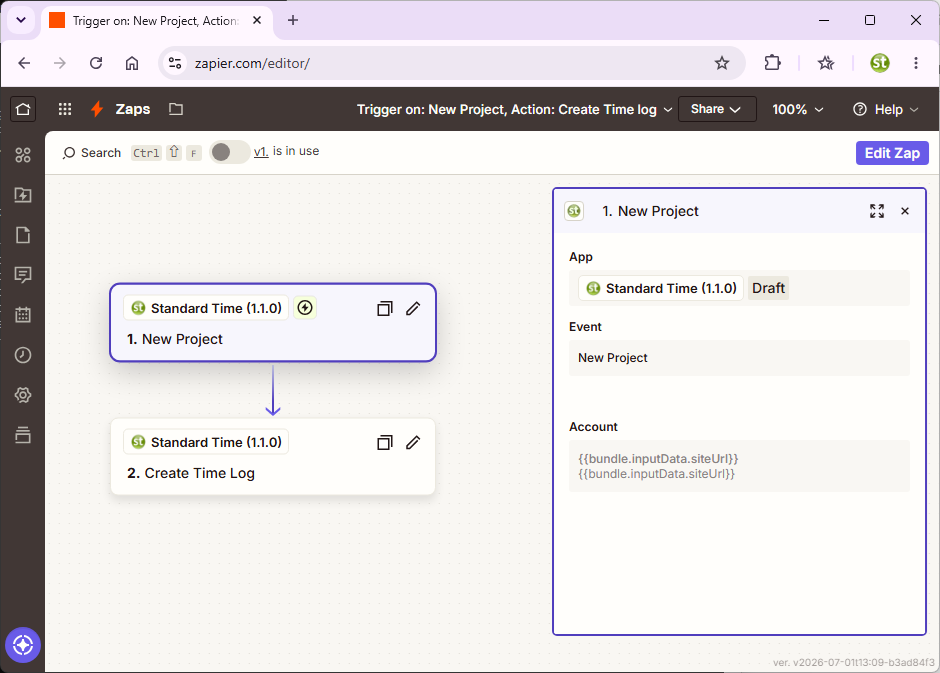Open the Zap folder icon

point(176,109)
